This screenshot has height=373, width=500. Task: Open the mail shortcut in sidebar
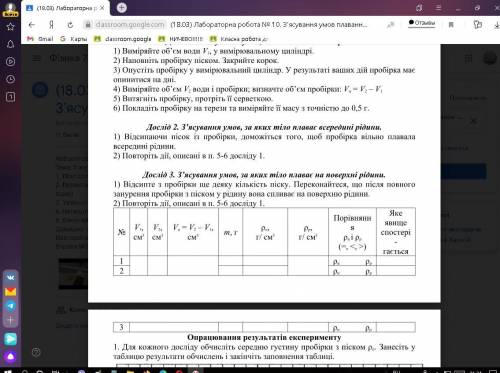(x=11, y=292)
